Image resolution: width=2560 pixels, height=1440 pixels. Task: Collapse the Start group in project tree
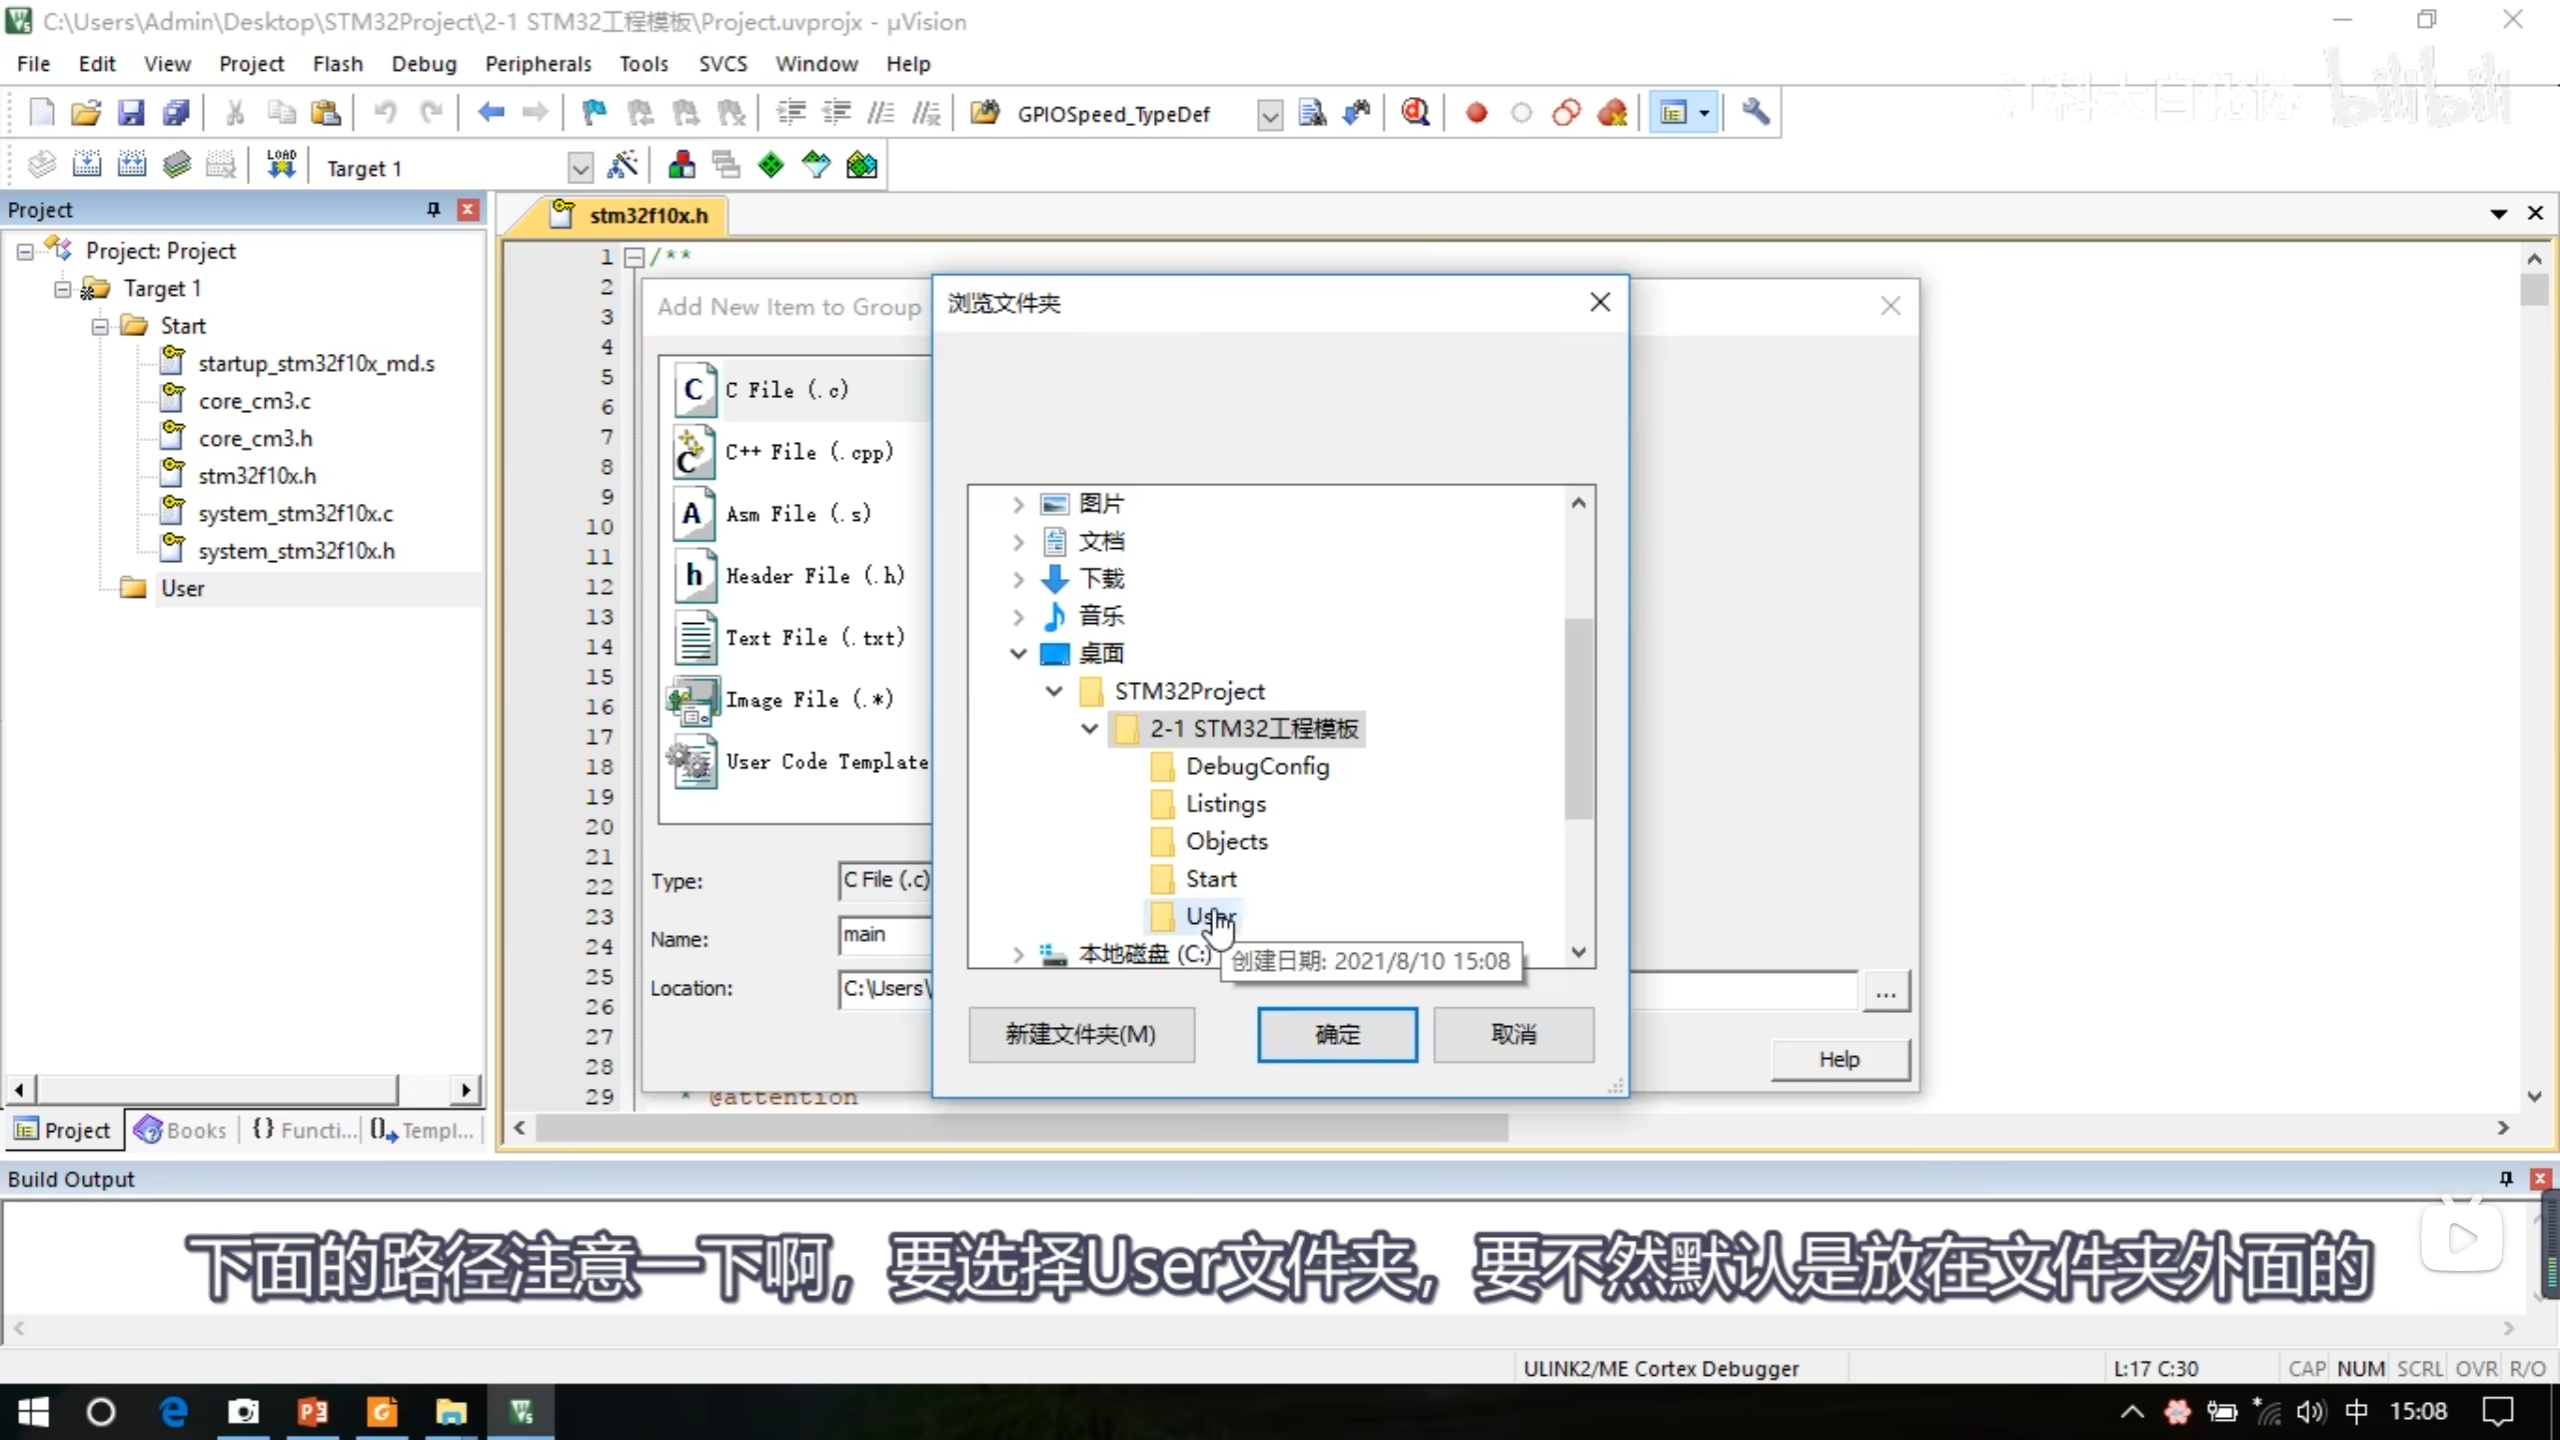[x=100, y=326]
